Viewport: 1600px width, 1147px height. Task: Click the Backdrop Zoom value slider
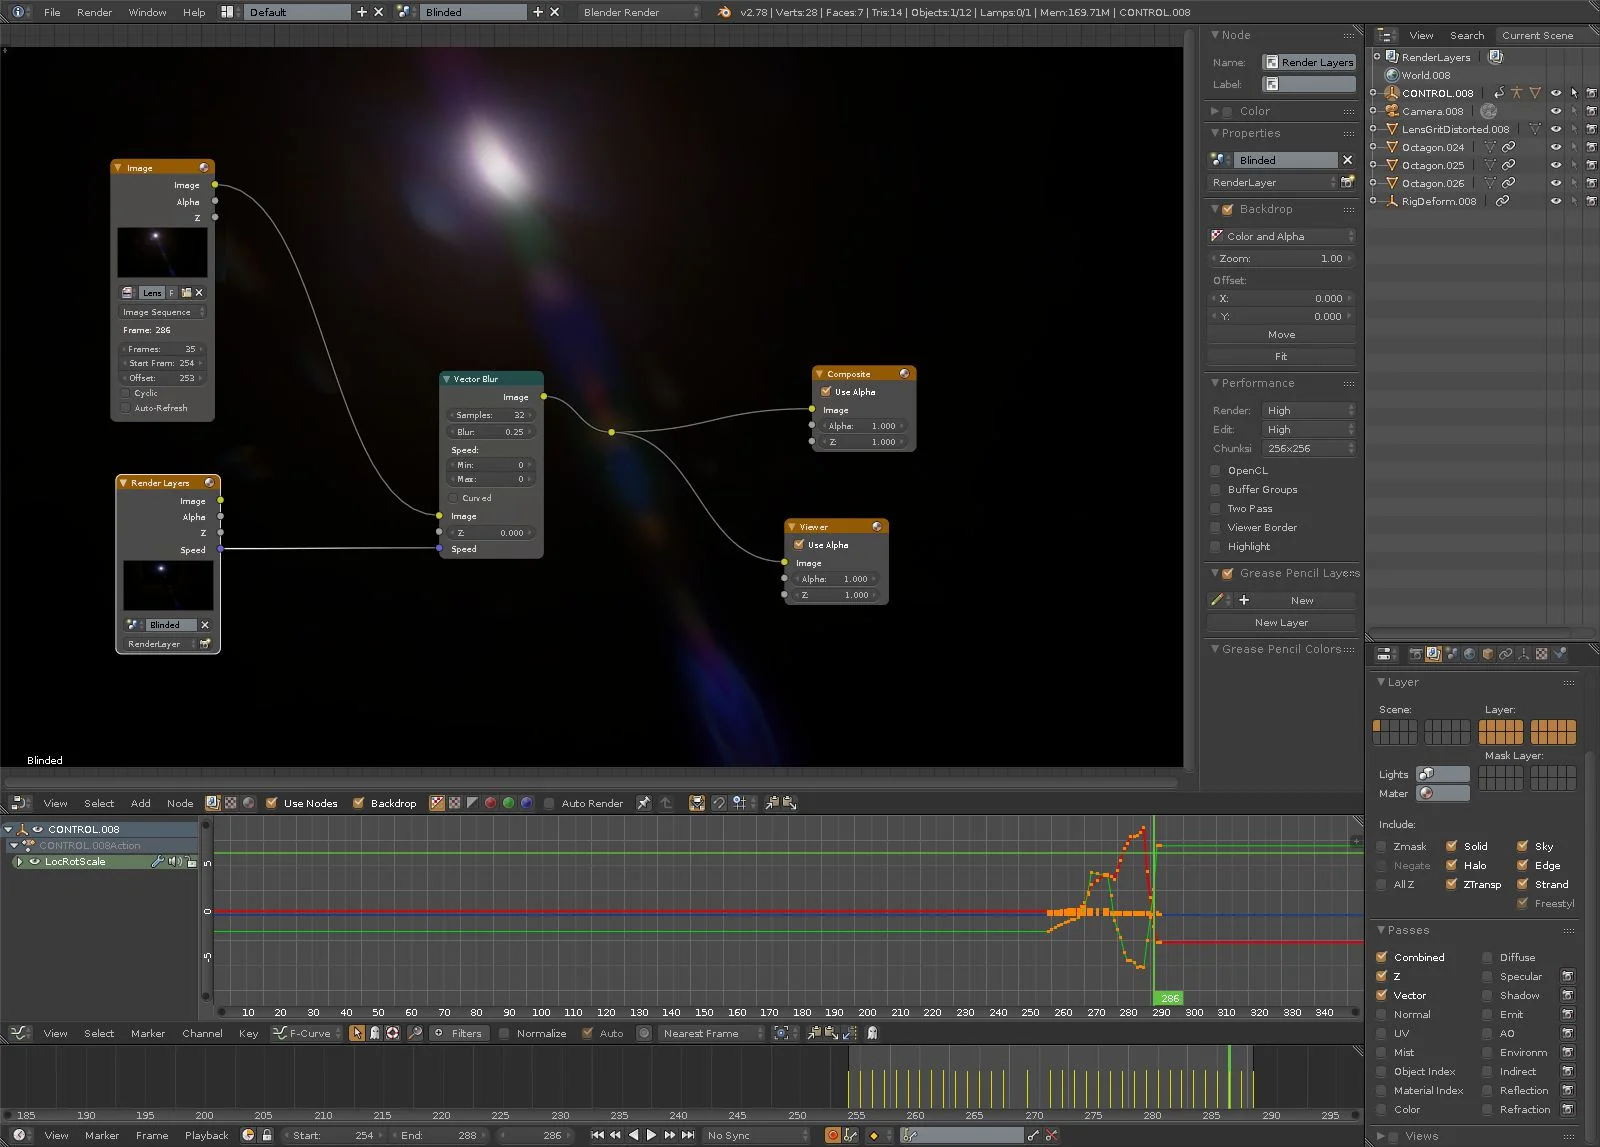pos(1281,258)
